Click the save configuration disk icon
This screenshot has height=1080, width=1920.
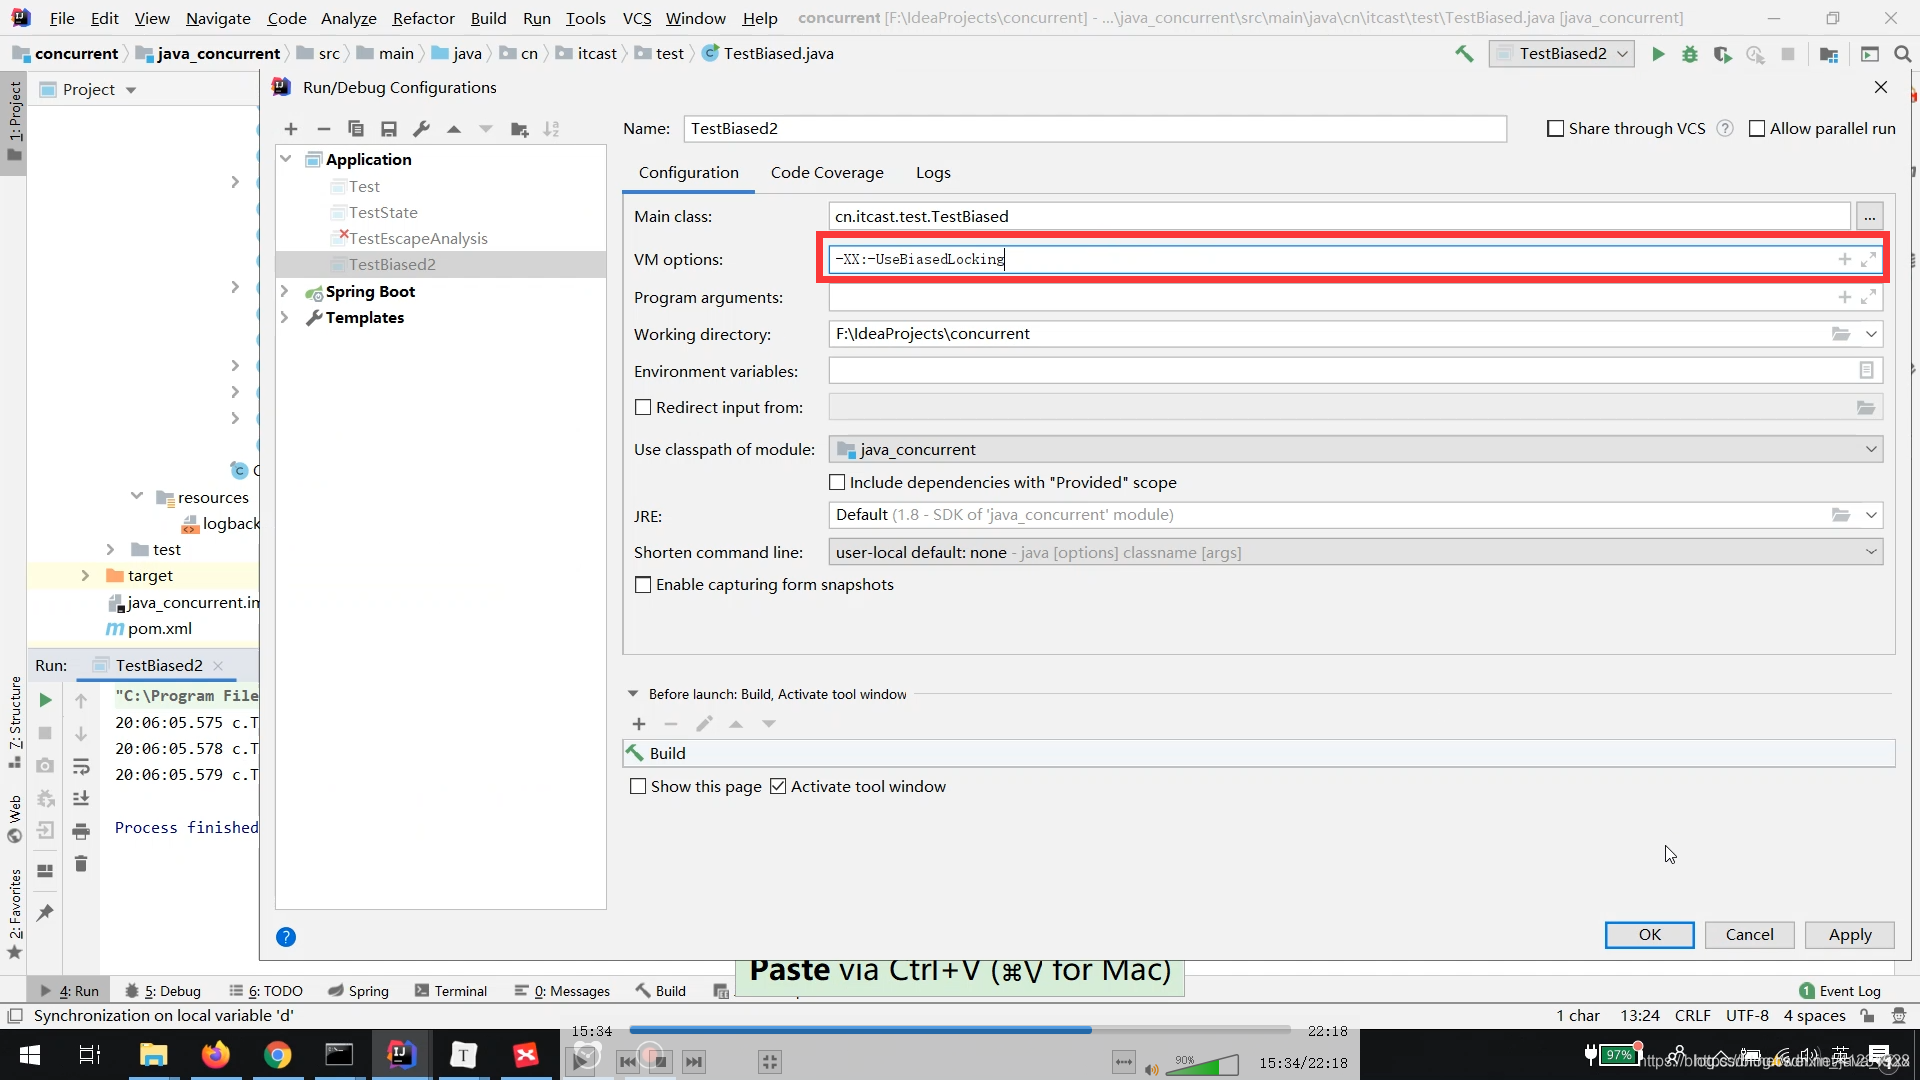click(389, 129)
